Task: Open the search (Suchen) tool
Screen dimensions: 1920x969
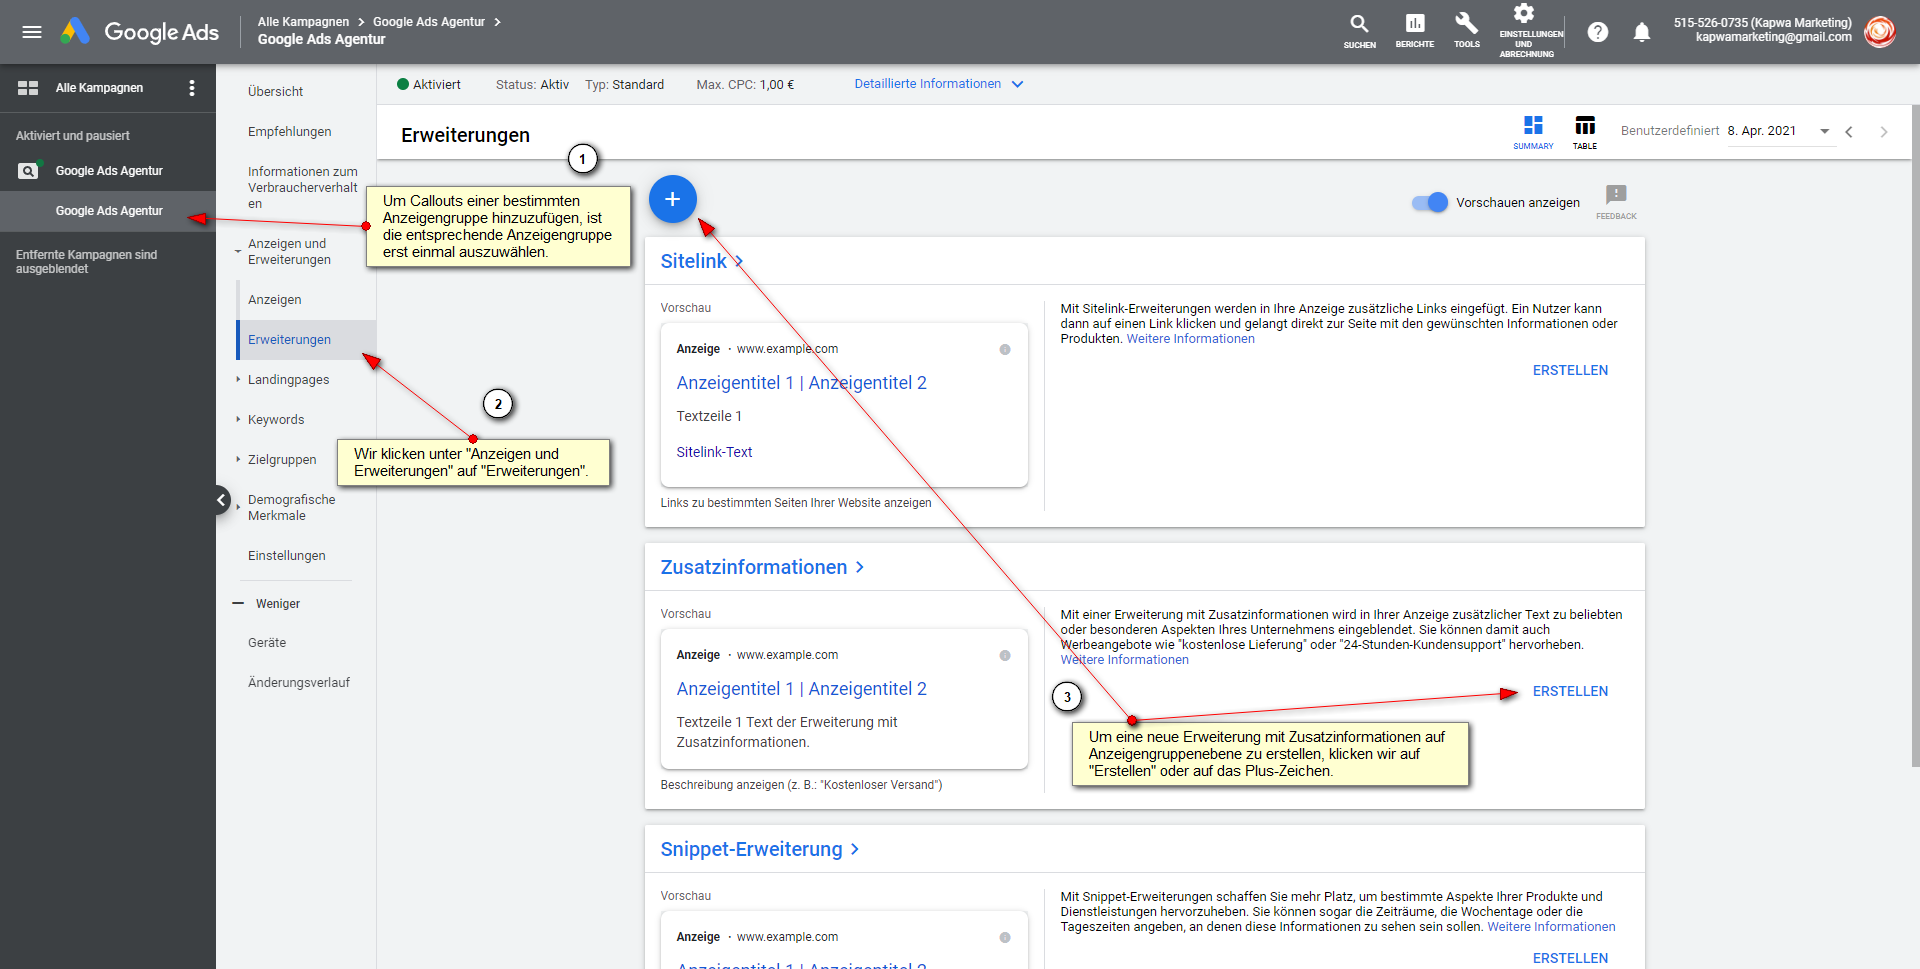Action: click(x=1359, y=31)
